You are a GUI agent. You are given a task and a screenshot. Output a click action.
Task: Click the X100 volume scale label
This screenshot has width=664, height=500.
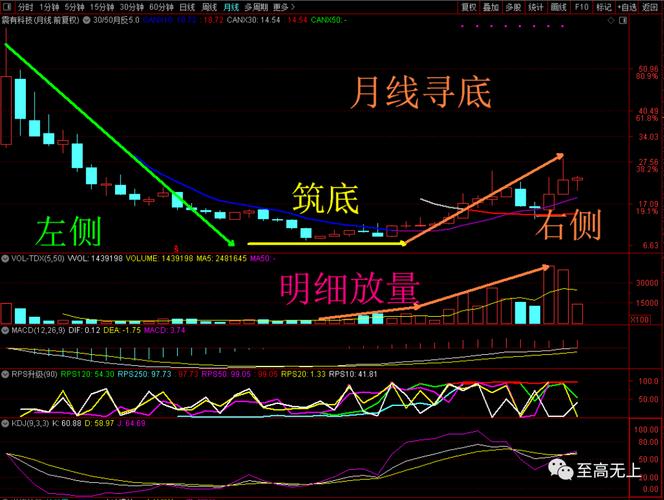[639, 320]
